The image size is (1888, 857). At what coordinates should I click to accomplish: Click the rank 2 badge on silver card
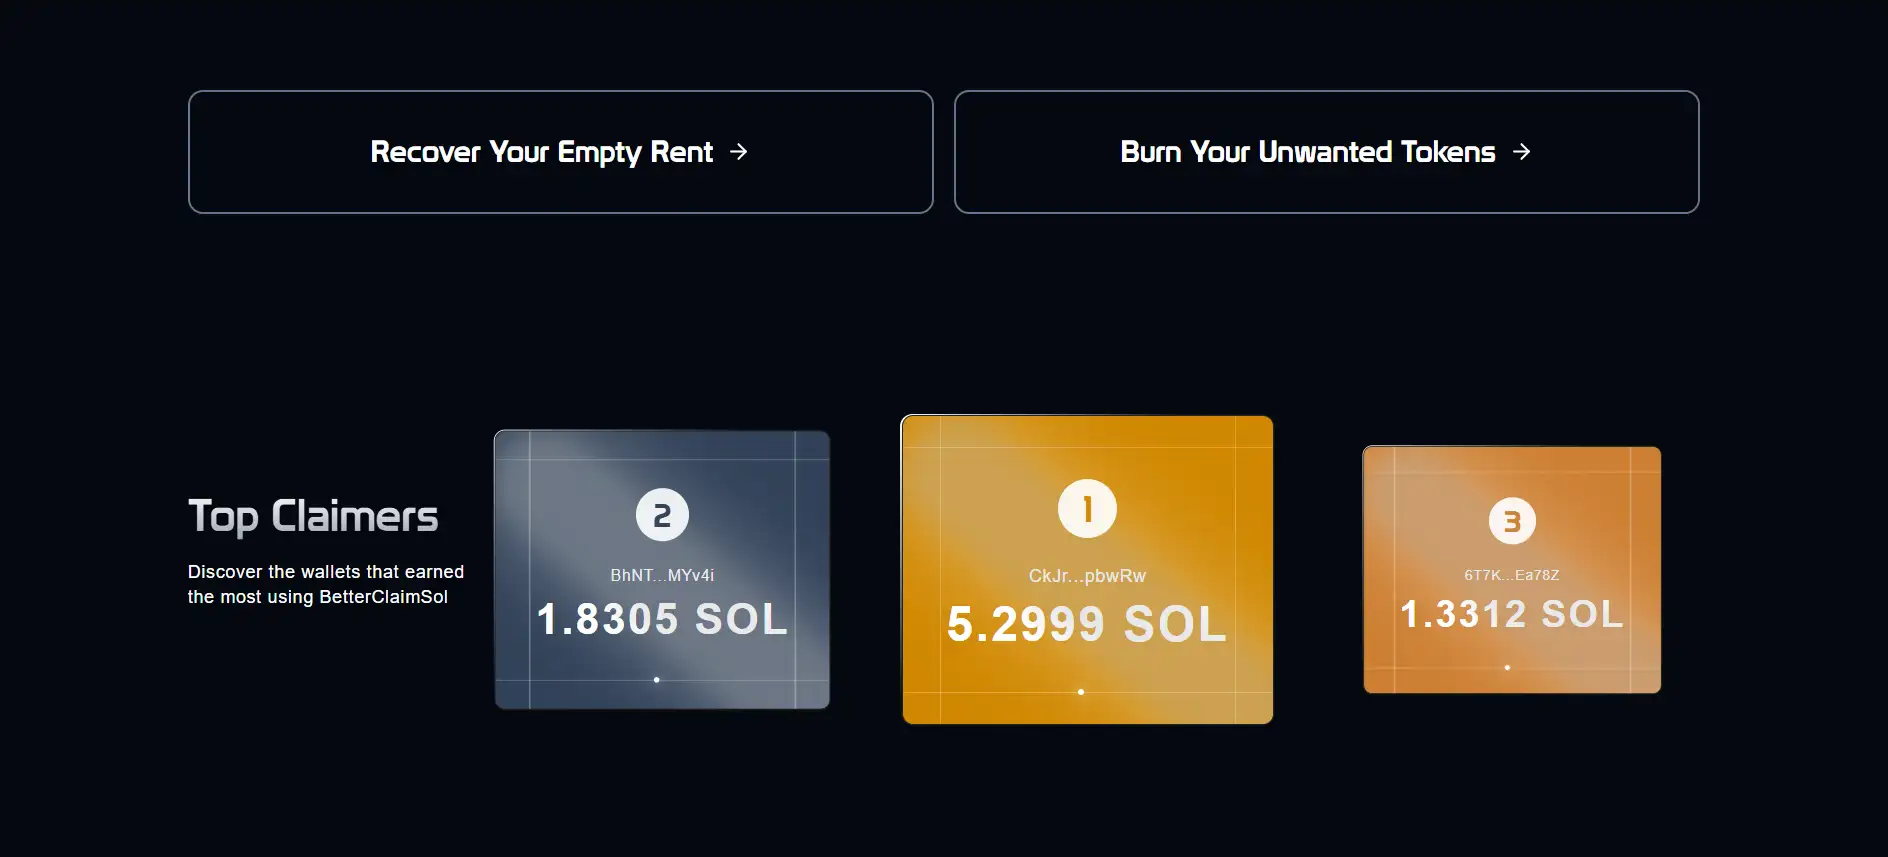(x=662, y=515)
